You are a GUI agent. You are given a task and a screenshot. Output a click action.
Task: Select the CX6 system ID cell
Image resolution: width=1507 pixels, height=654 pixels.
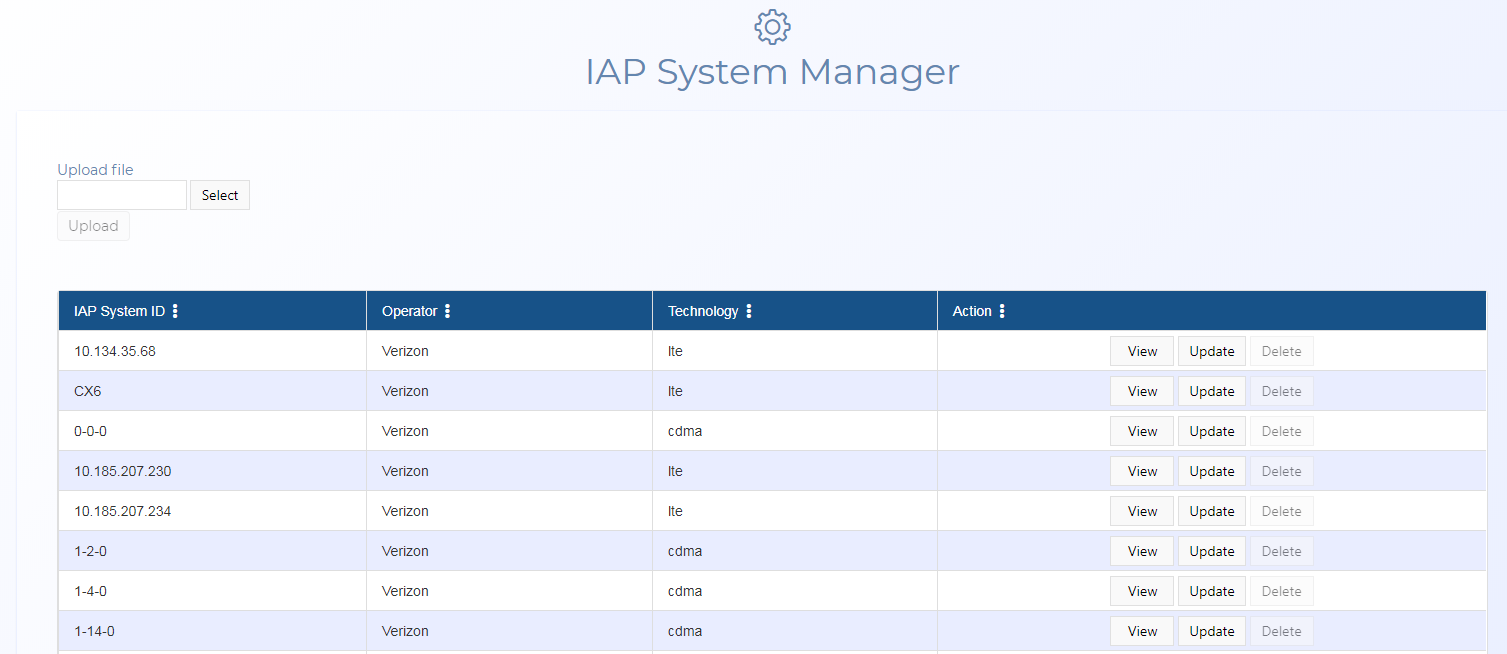pyautogui.click(x=88, y=391)
